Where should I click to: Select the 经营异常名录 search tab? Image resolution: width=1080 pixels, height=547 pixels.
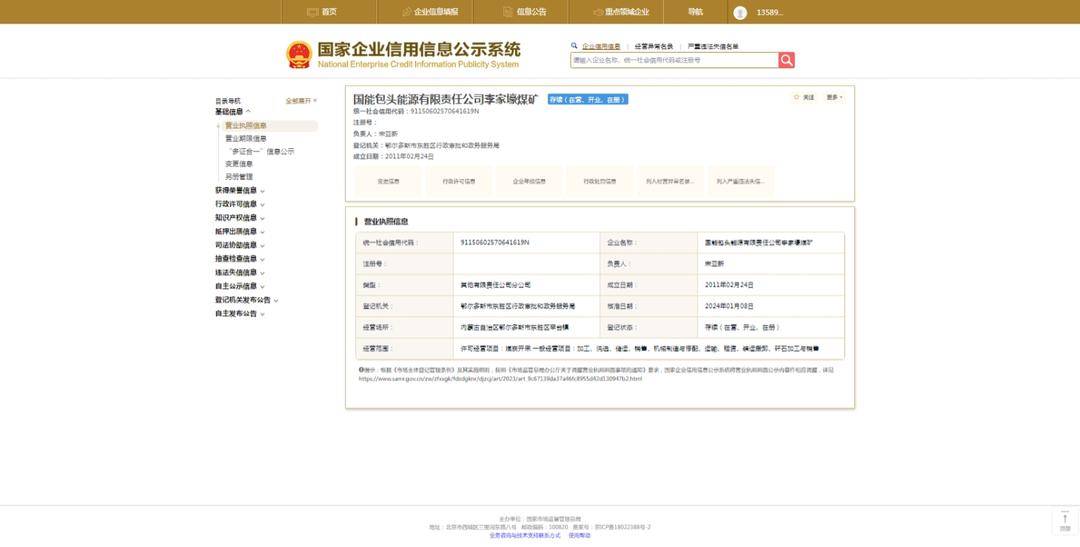[654, 46]
